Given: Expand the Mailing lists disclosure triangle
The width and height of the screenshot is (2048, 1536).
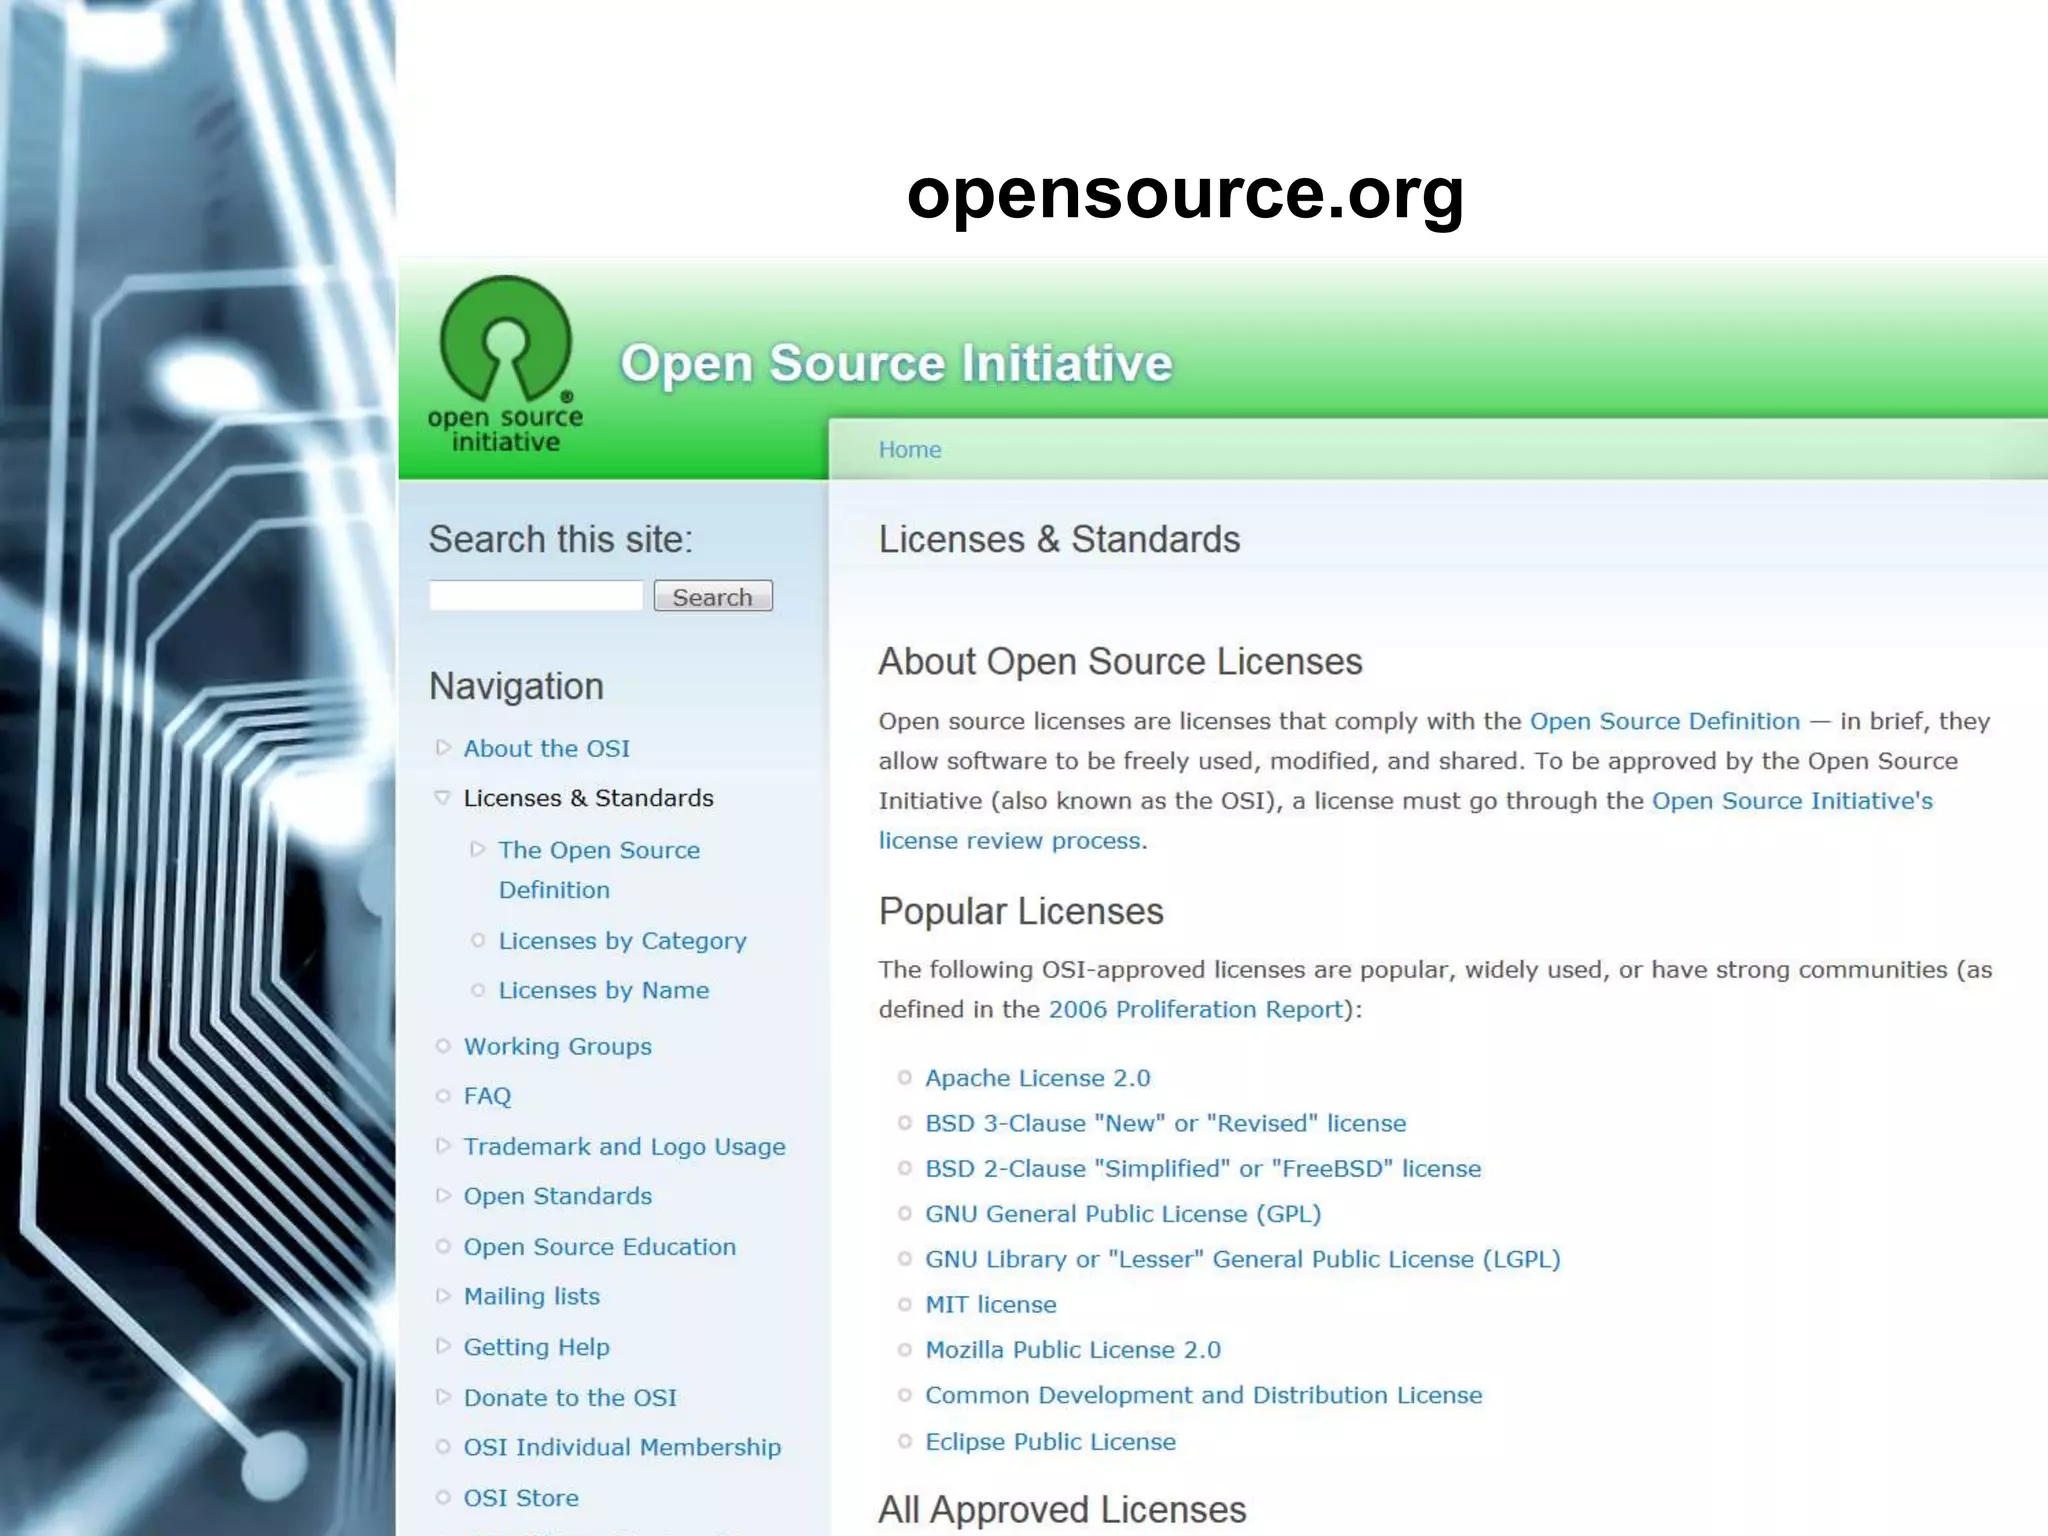Looking at the screenshot, I should coord(443,1296).
